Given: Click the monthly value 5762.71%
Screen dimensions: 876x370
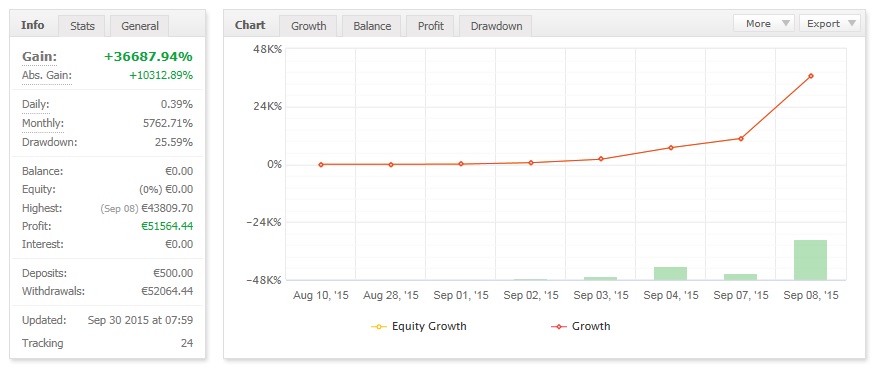Looking at the screenshot, I should click(168, 124).
